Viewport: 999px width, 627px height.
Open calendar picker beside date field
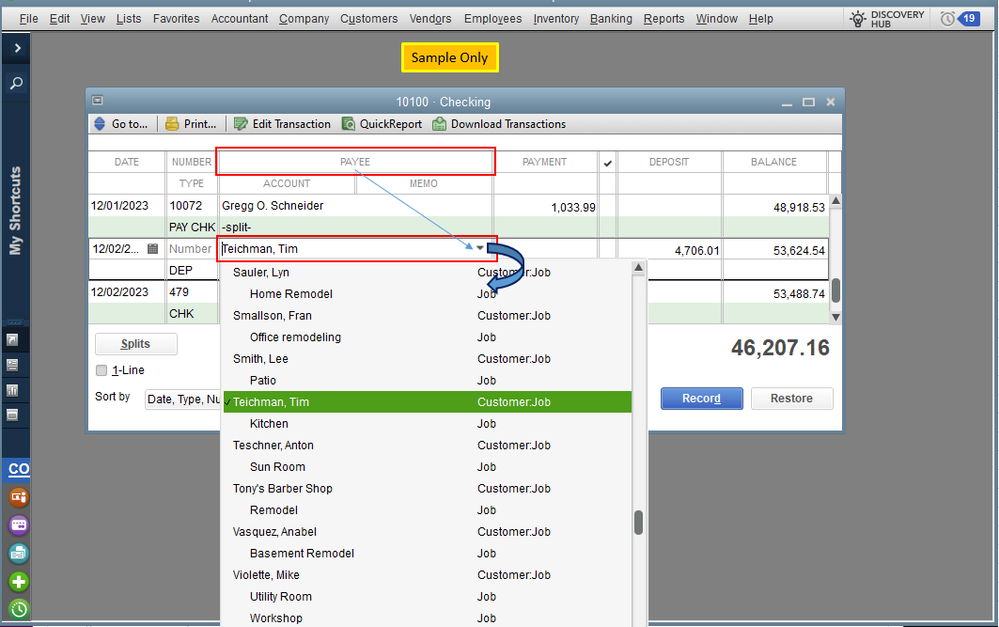click(152, 249)
